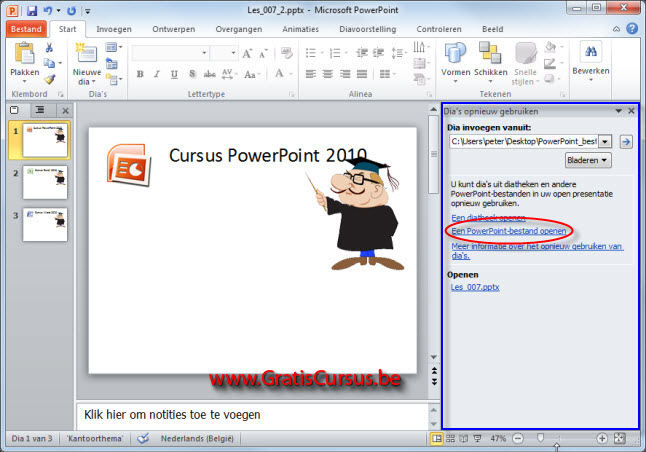The image size is (646, 452).
Task: Open Customize Quick Access Toolbar menu
Action: click(88, 11)
